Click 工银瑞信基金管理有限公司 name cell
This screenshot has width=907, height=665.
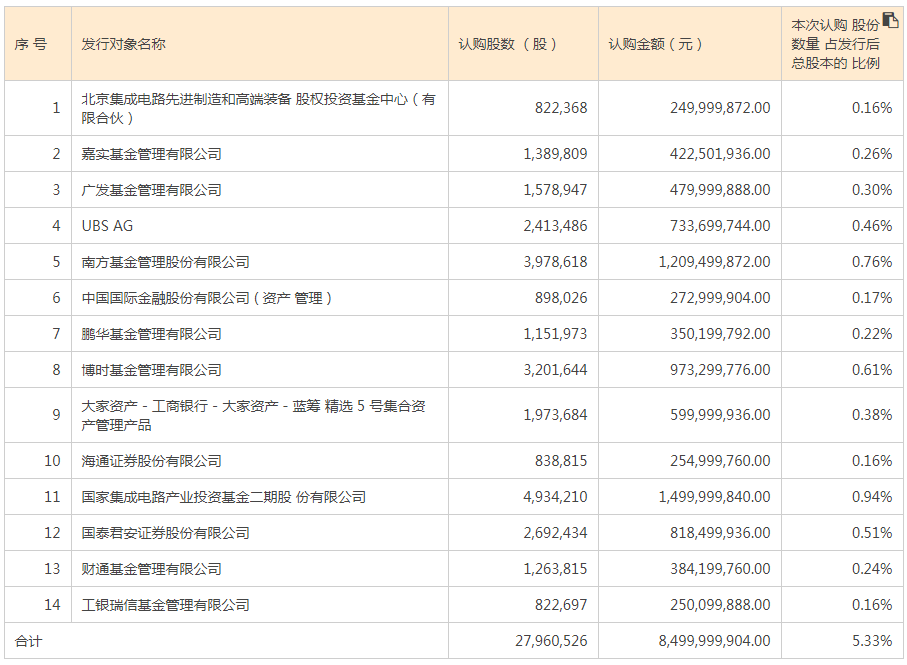[x=260, y=605]
